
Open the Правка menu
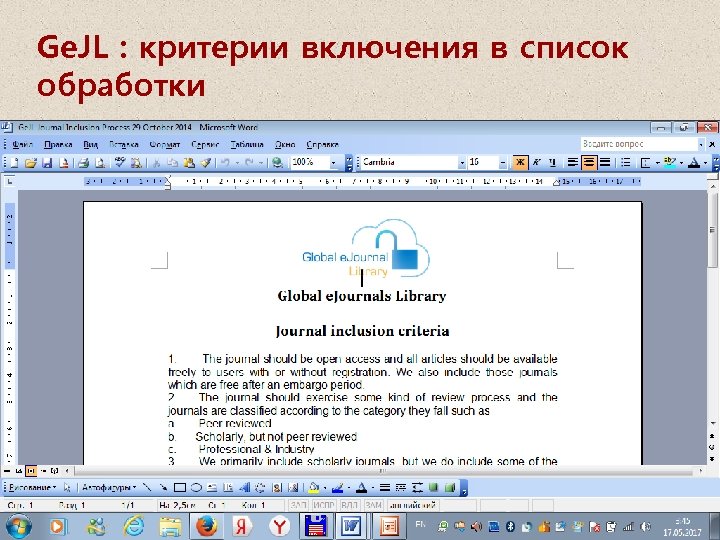pos(58,145)
